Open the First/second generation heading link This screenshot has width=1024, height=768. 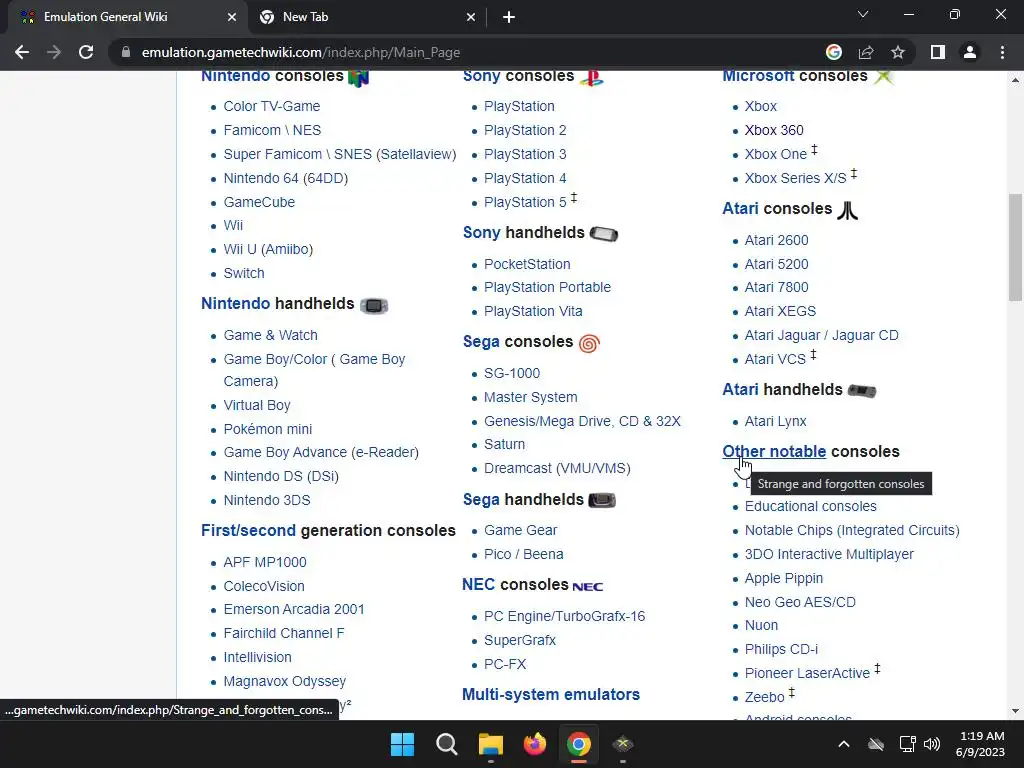pos(248,530)
